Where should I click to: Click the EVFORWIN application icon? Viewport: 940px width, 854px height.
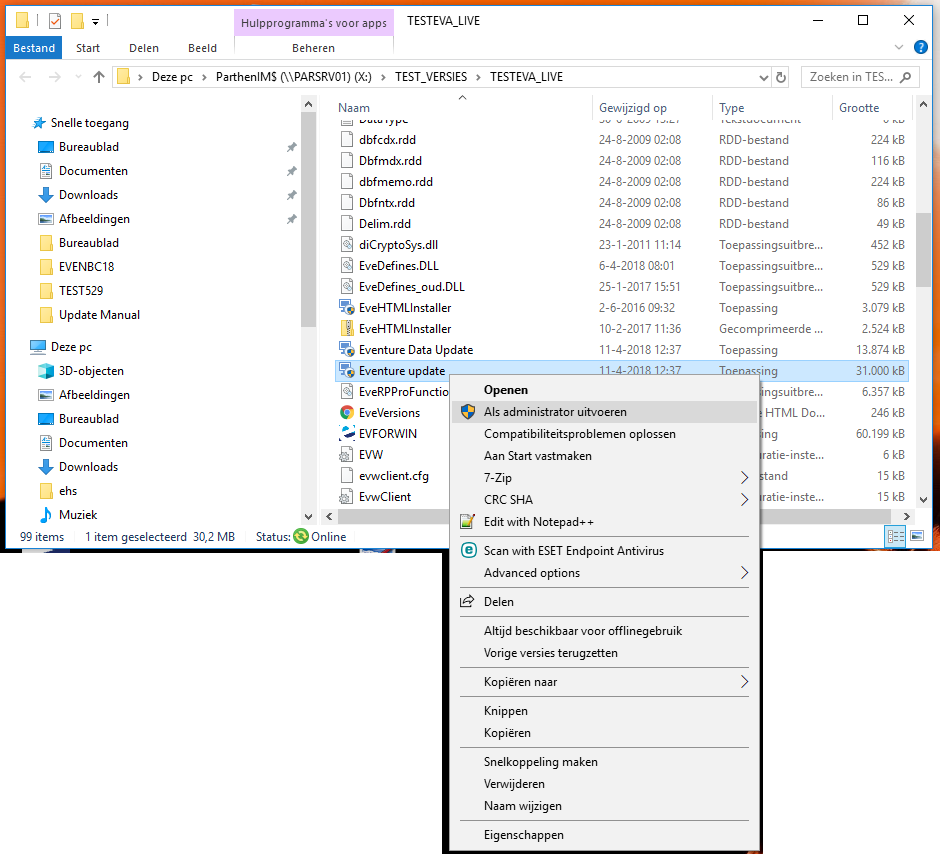(x=347, y=433)
